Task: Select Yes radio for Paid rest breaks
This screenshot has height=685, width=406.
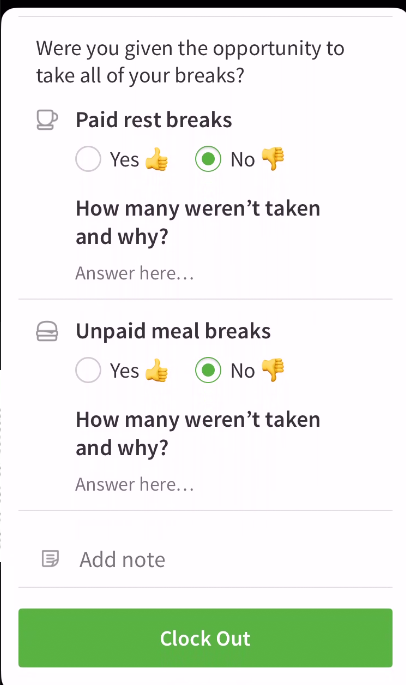Action: (x=88, y=159)
